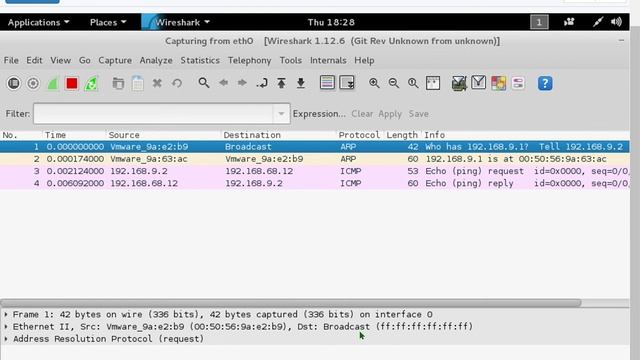
Task: Open the Analyze menu
Action: click(x=156, y=60)
